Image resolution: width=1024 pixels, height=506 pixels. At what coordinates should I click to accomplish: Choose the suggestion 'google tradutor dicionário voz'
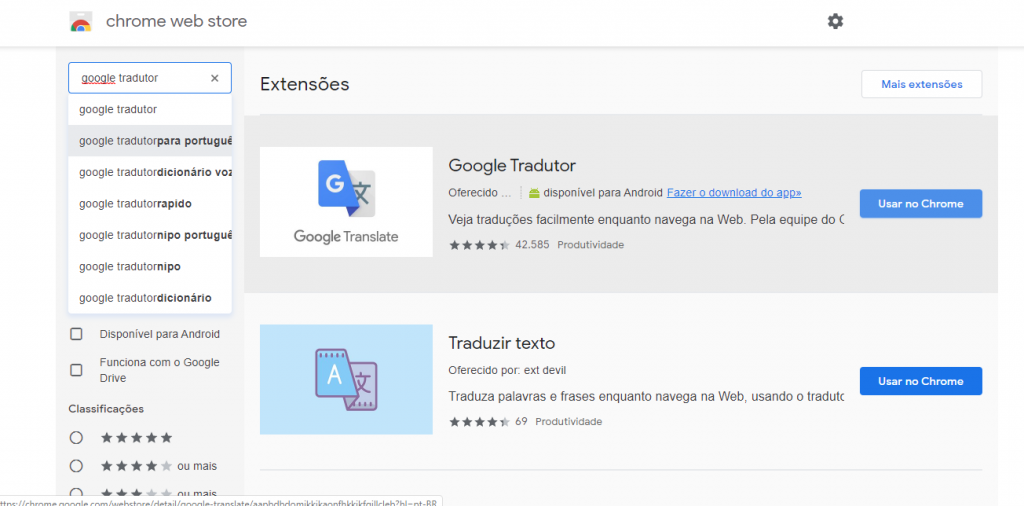click(150, 172)
